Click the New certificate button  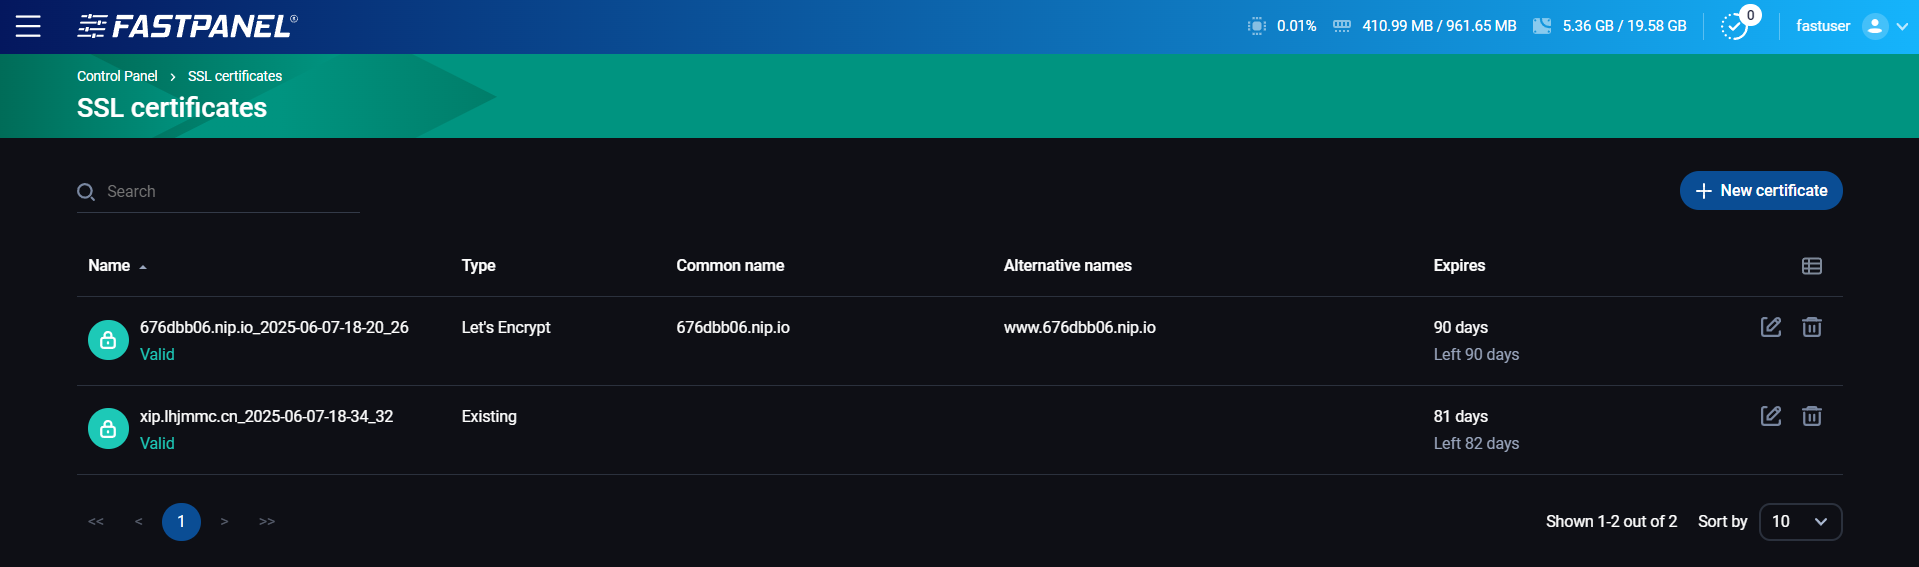click(x=1760, y=191)
